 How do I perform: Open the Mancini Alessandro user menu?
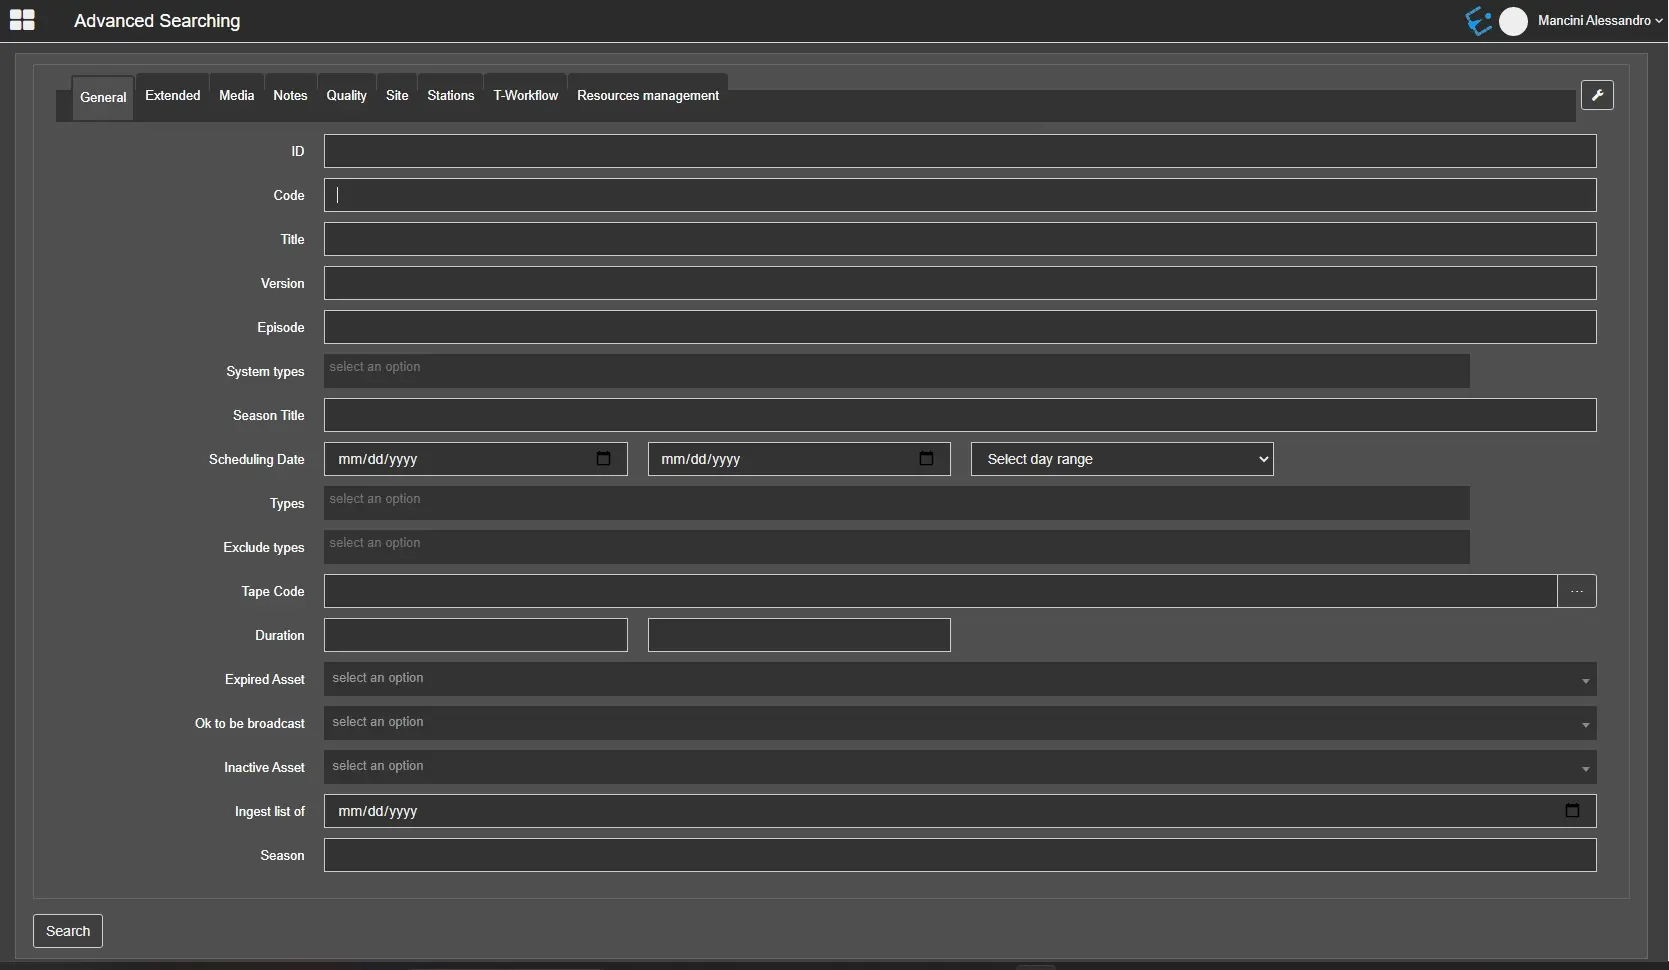coord(1599,21)
